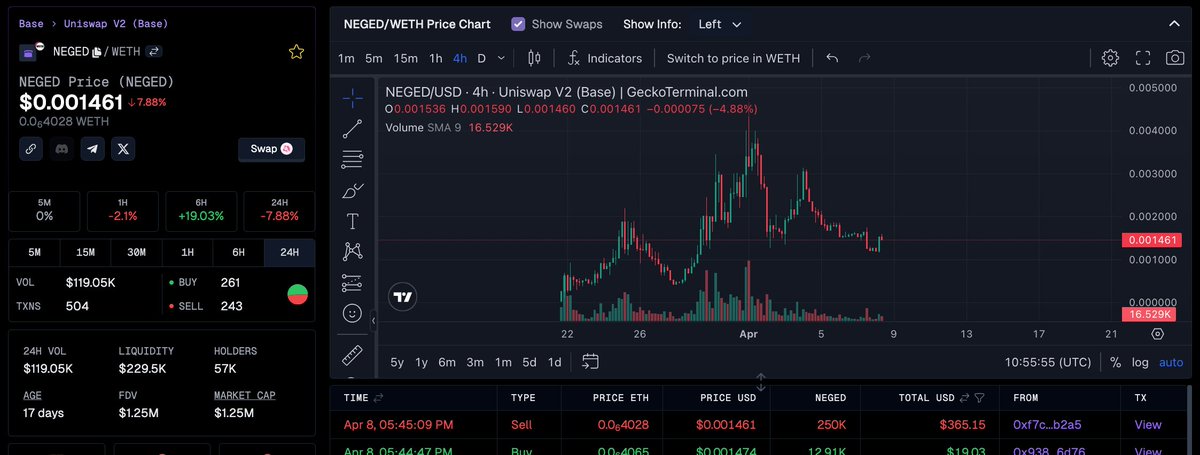Image resolution: width=1200 pixels, height=455 pixels.
Task: Redo the chart action
Action: coord(865,58)
